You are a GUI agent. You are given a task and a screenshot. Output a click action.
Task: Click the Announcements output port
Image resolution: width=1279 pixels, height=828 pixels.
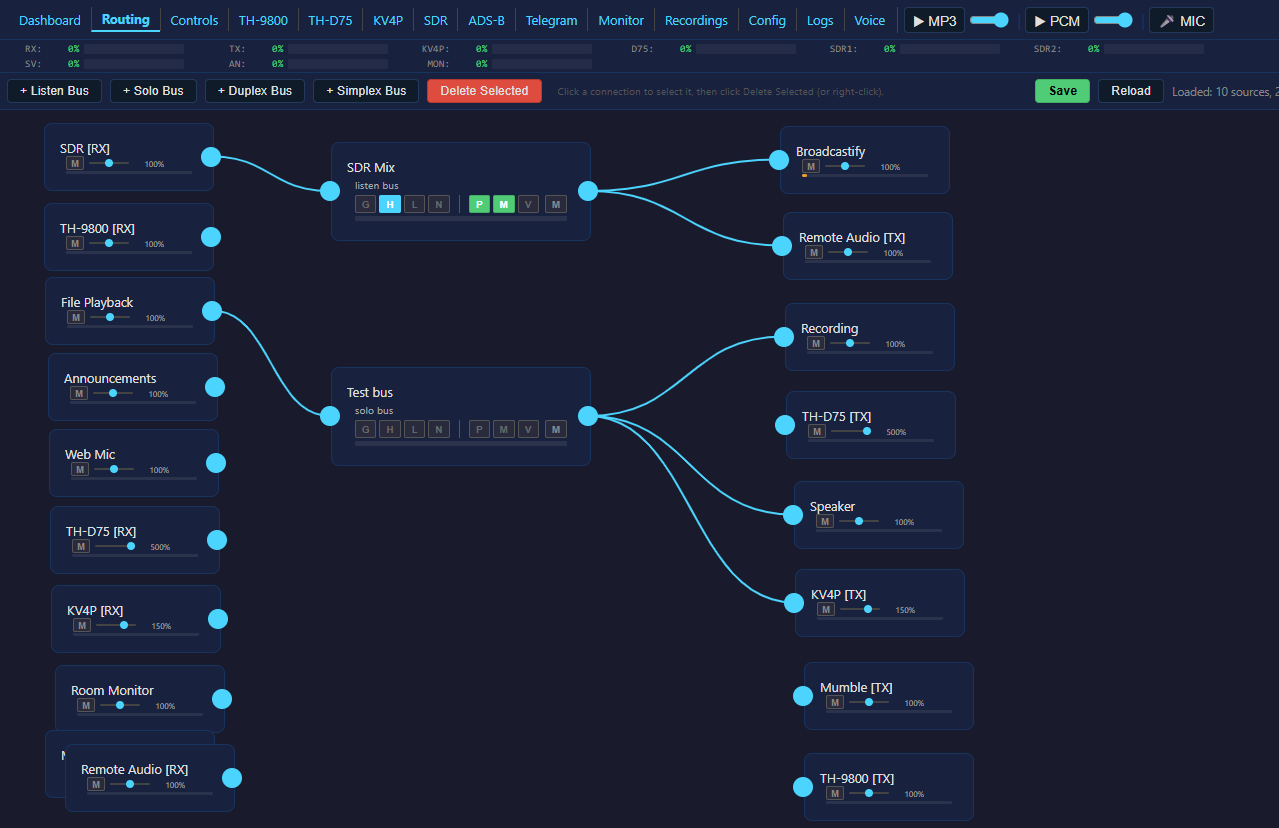pyautogui.click(x=215, y=386)
